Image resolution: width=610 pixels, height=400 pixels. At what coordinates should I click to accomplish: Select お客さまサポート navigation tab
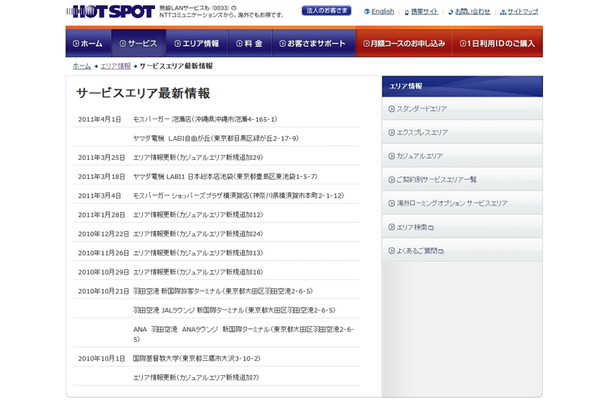click(x=314, y=43)
